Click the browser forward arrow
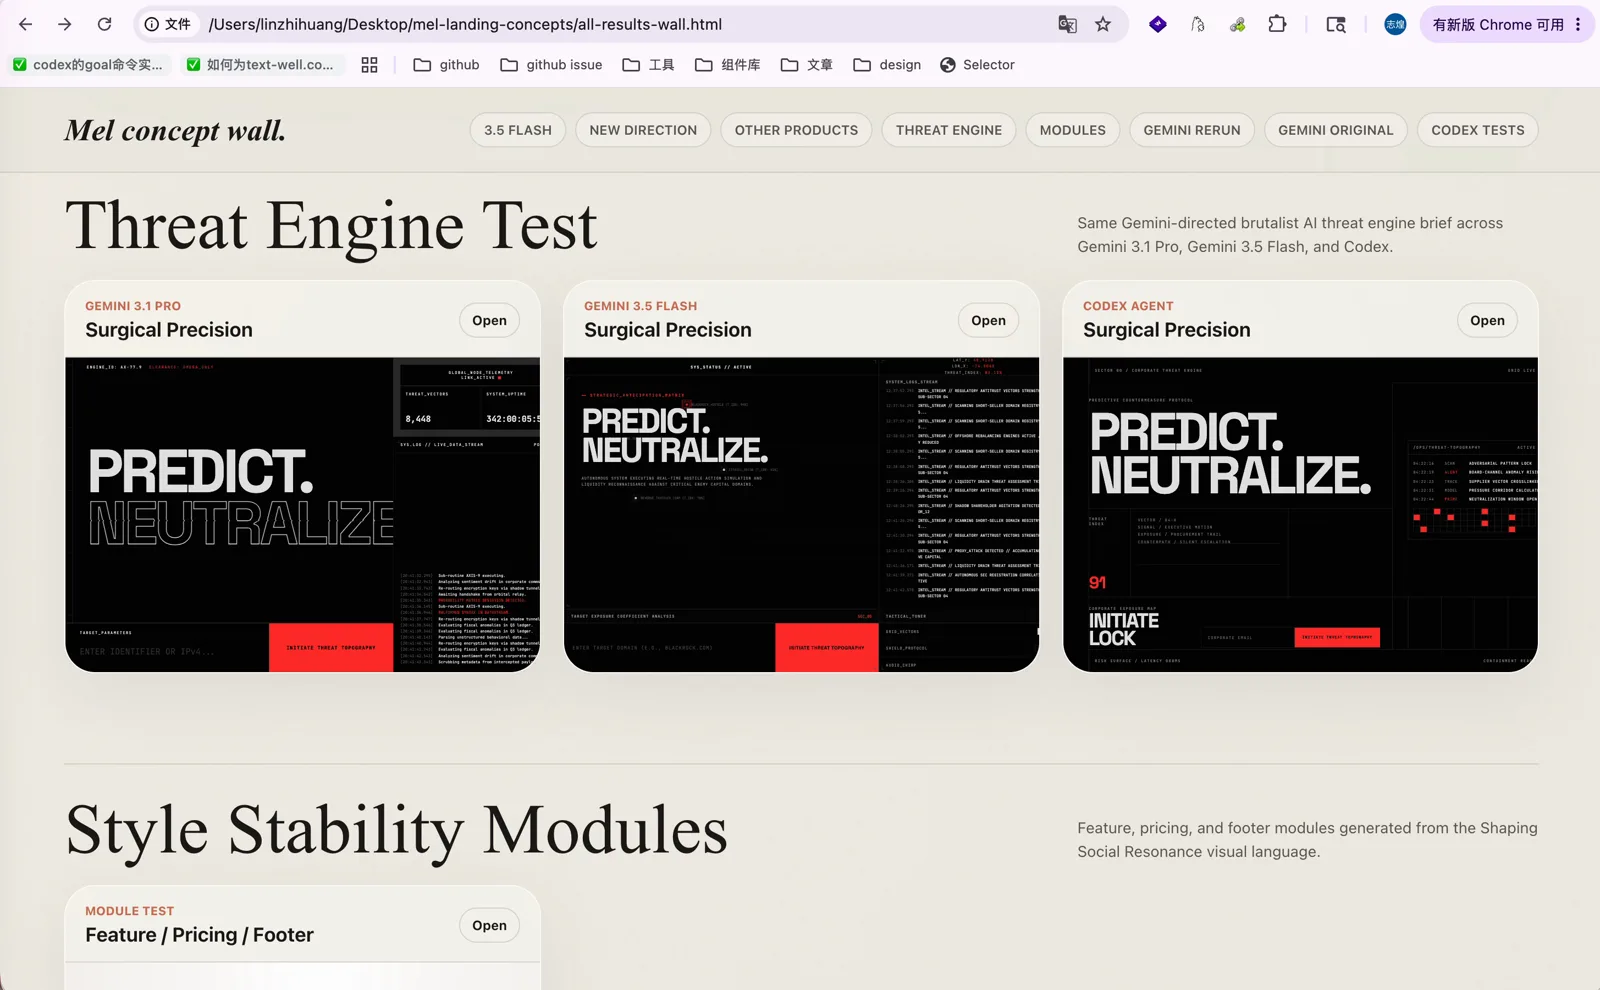 (65, 24)
